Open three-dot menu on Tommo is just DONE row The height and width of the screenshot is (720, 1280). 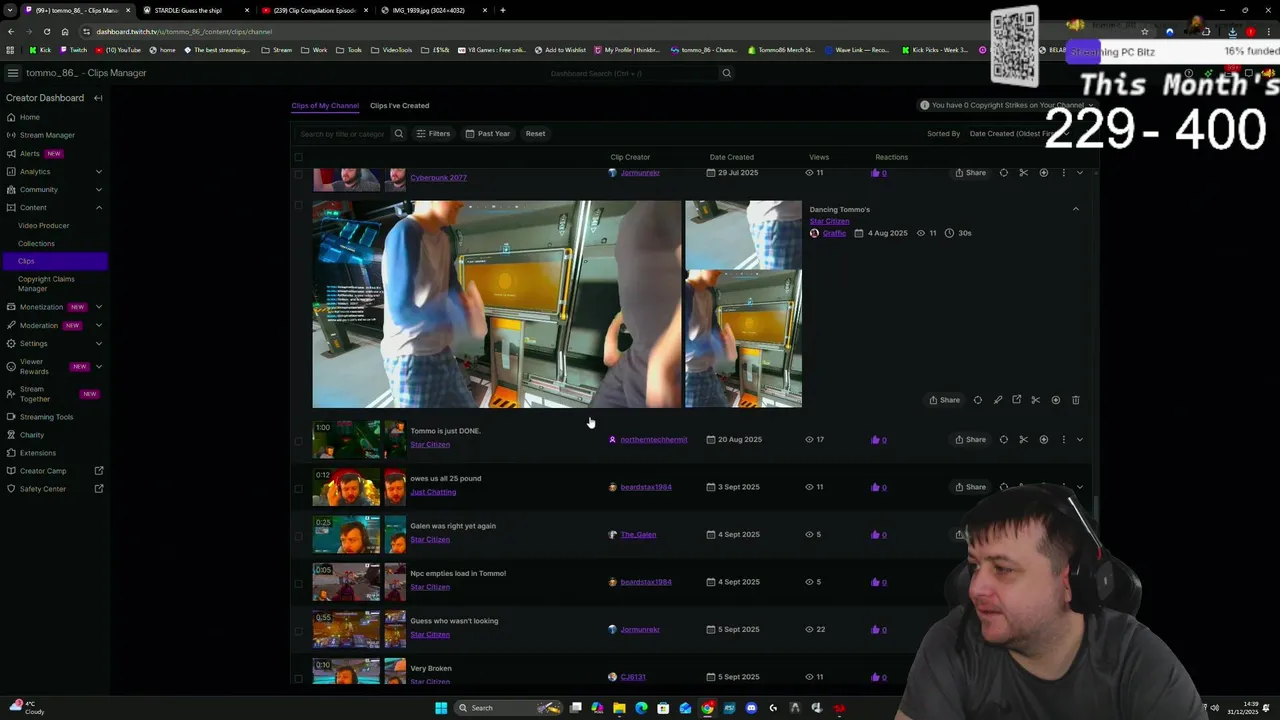click(x=1063, y=440)
